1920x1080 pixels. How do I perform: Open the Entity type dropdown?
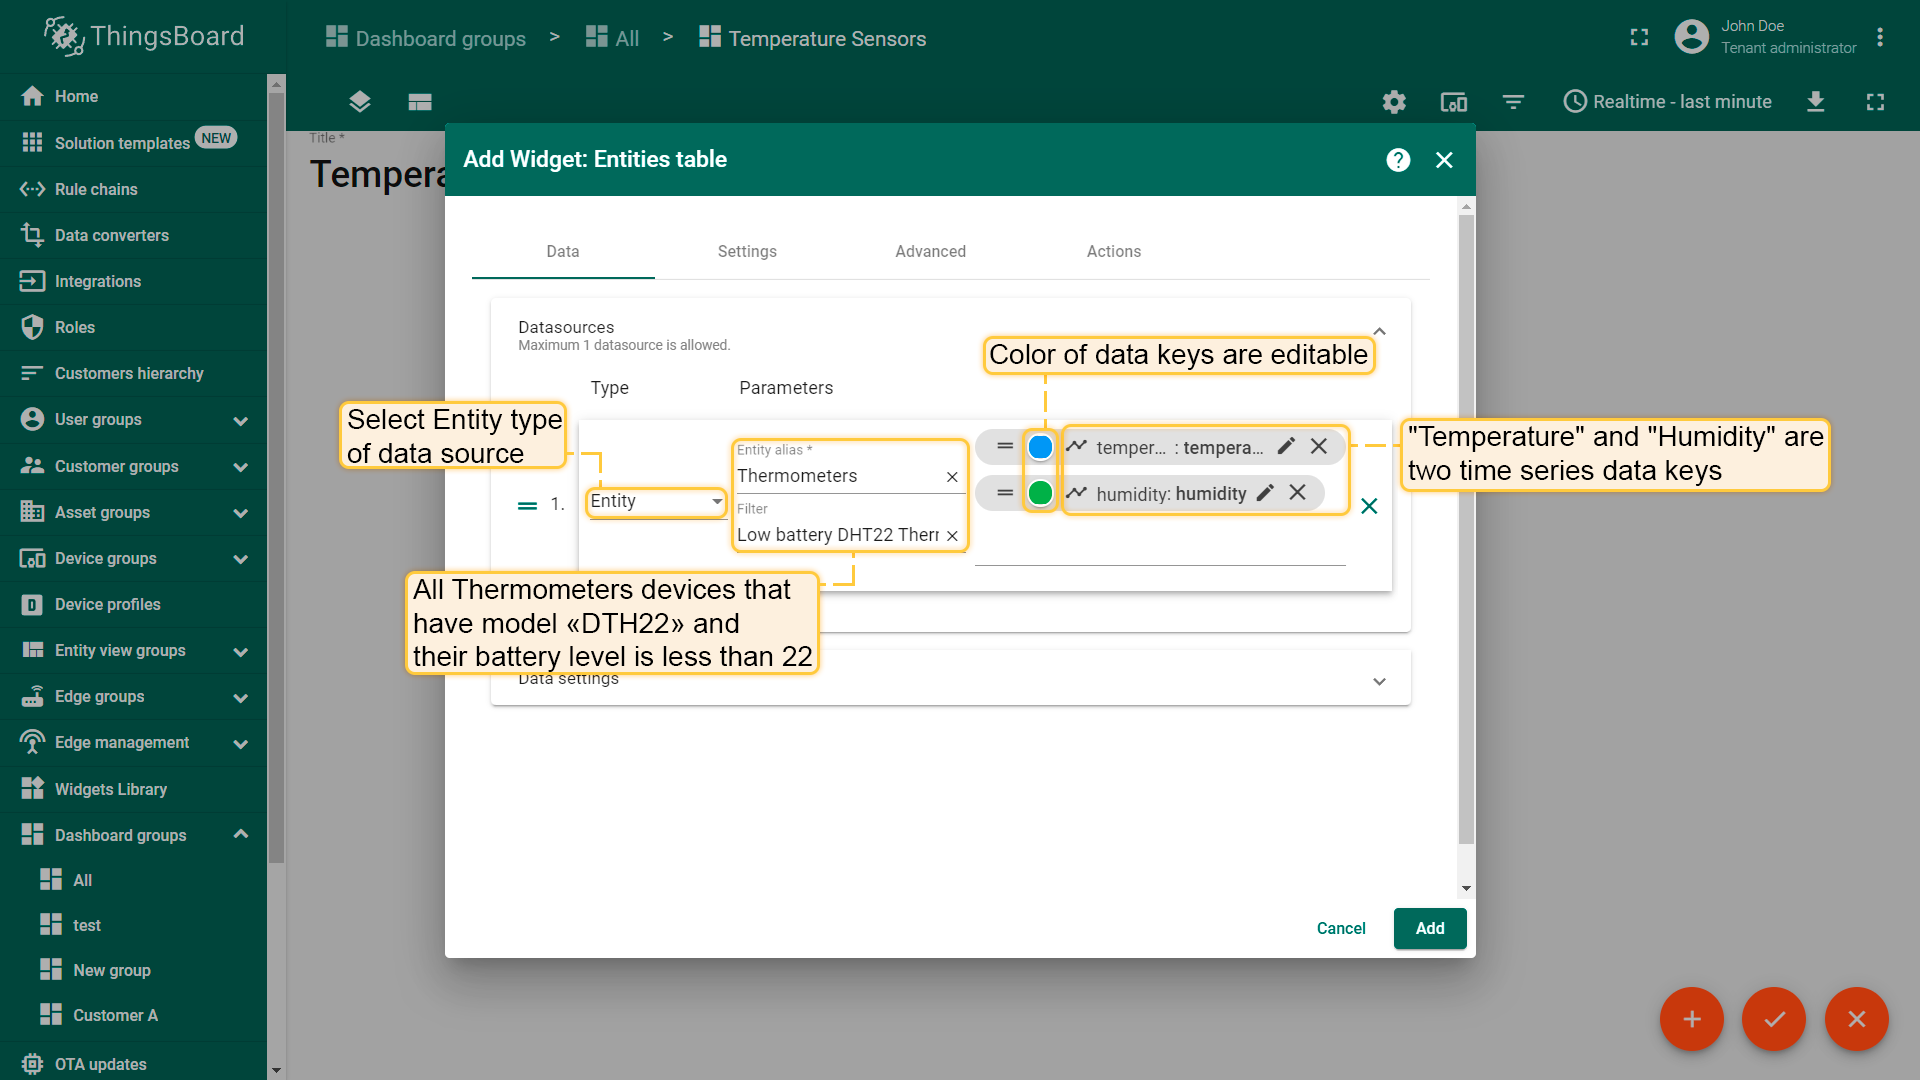coord(656,502)
